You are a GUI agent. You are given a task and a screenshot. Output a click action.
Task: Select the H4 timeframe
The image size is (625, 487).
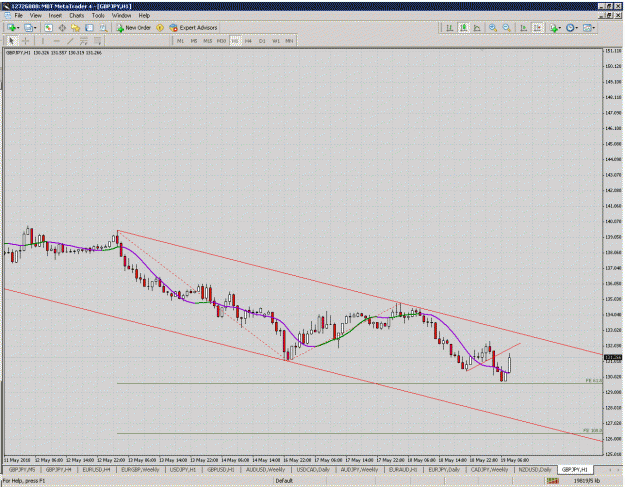coord(248,41)
